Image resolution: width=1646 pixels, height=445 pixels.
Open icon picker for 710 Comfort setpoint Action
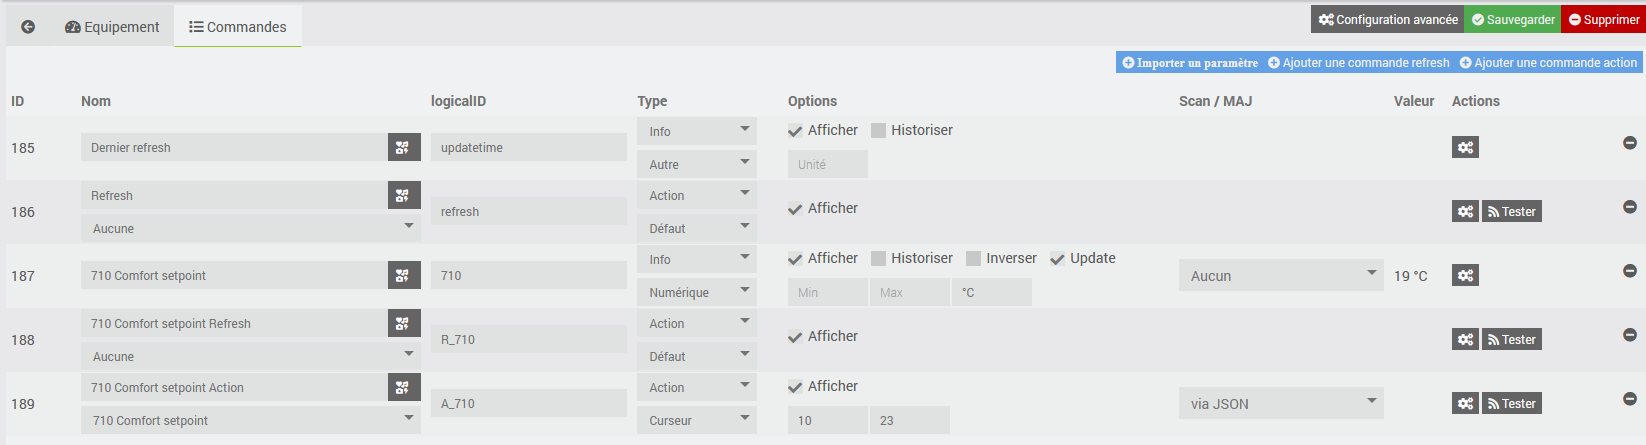[x=403, y=387]
